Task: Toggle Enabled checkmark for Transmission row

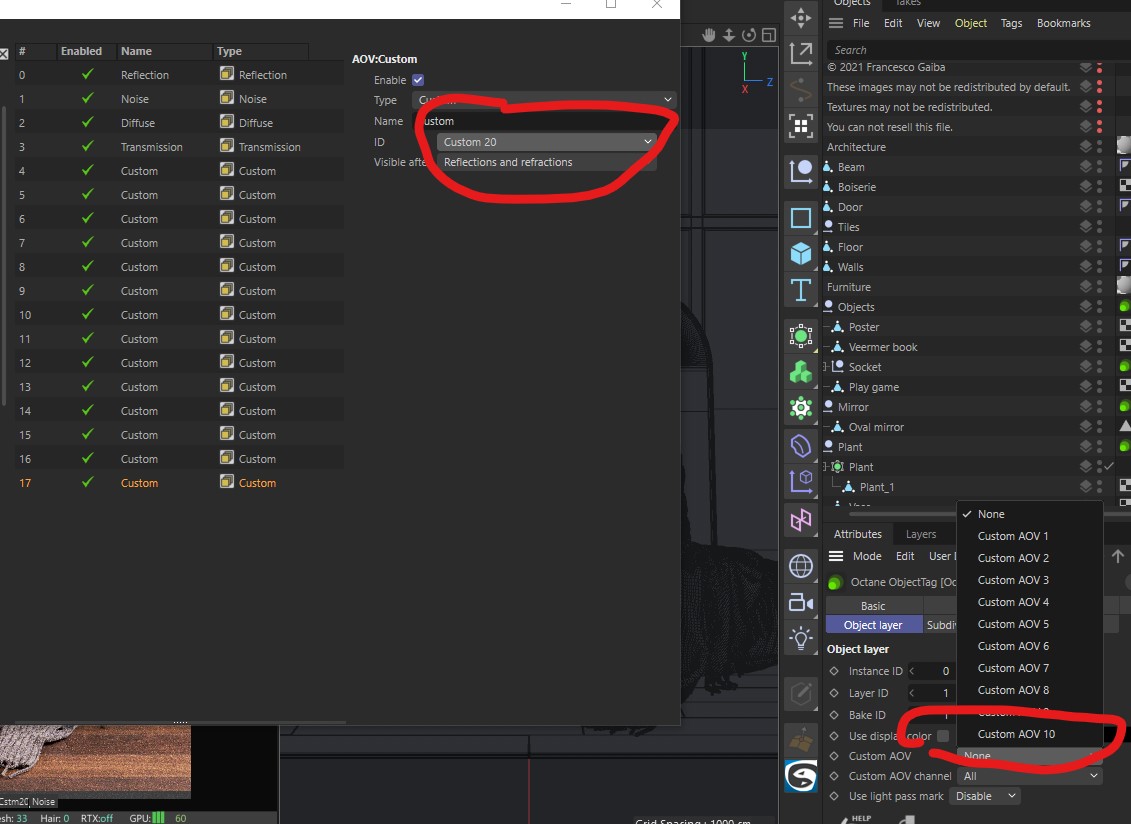Action: 87,146
